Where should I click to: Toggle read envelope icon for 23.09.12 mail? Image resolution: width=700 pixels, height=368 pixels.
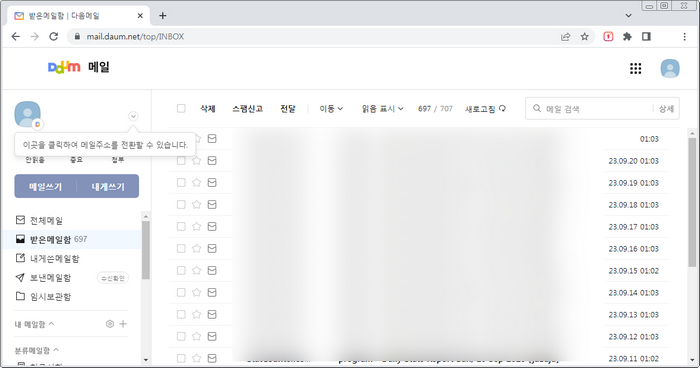(x=212, y=336)
